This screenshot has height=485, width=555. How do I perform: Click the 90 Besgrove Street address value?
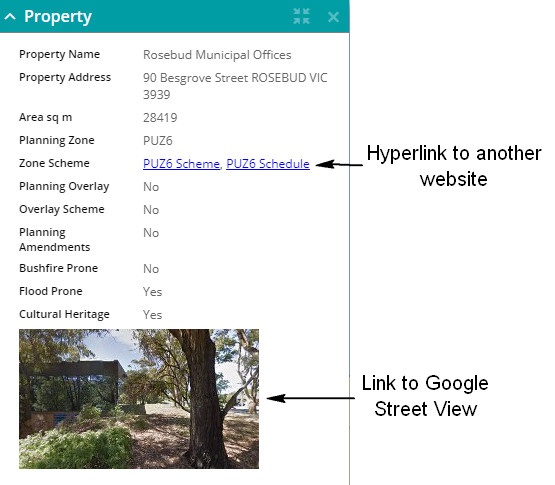point(235,86)
